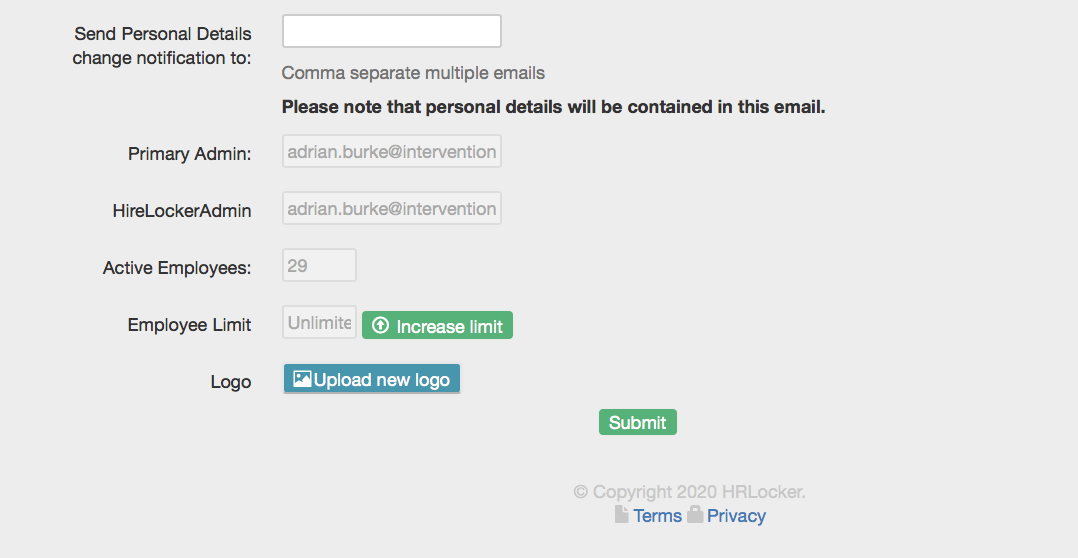This screenshot has height=558, width=1078.
Task: Click the HireLockerAdmin label
Action: (x=181, y=211)
